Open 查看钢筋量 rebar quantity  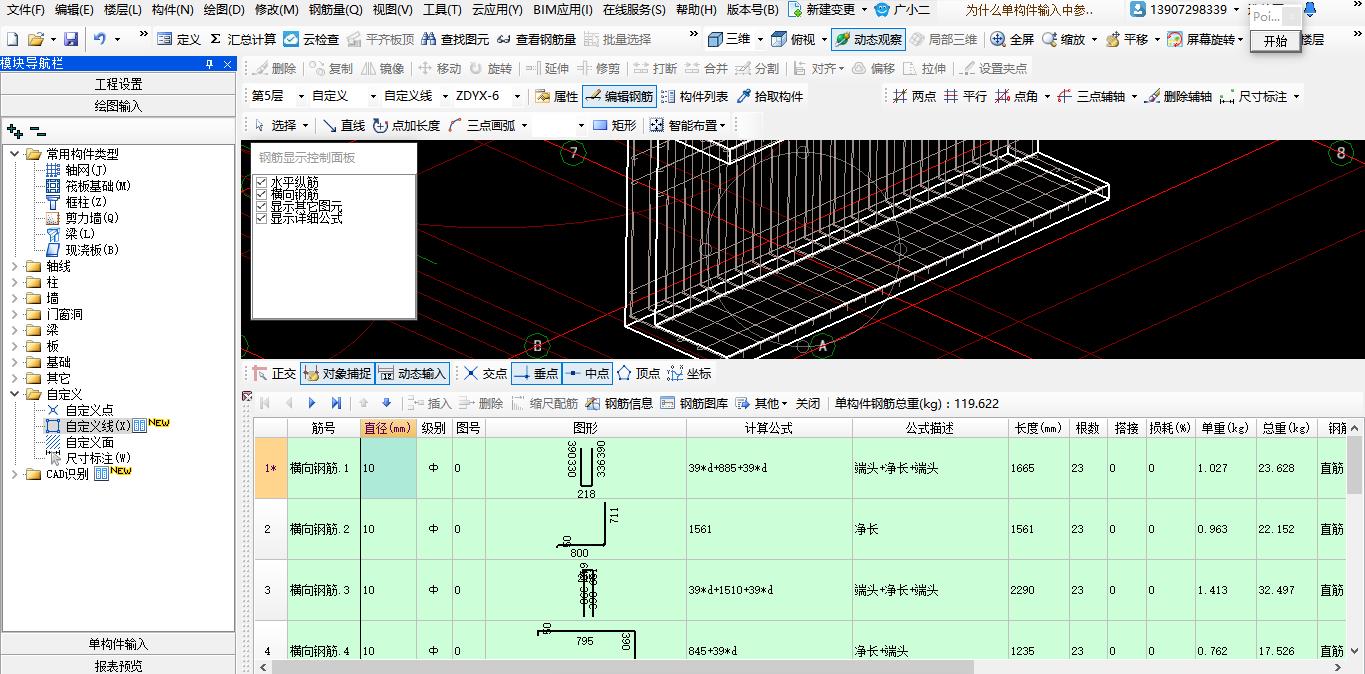coord(536,39)
